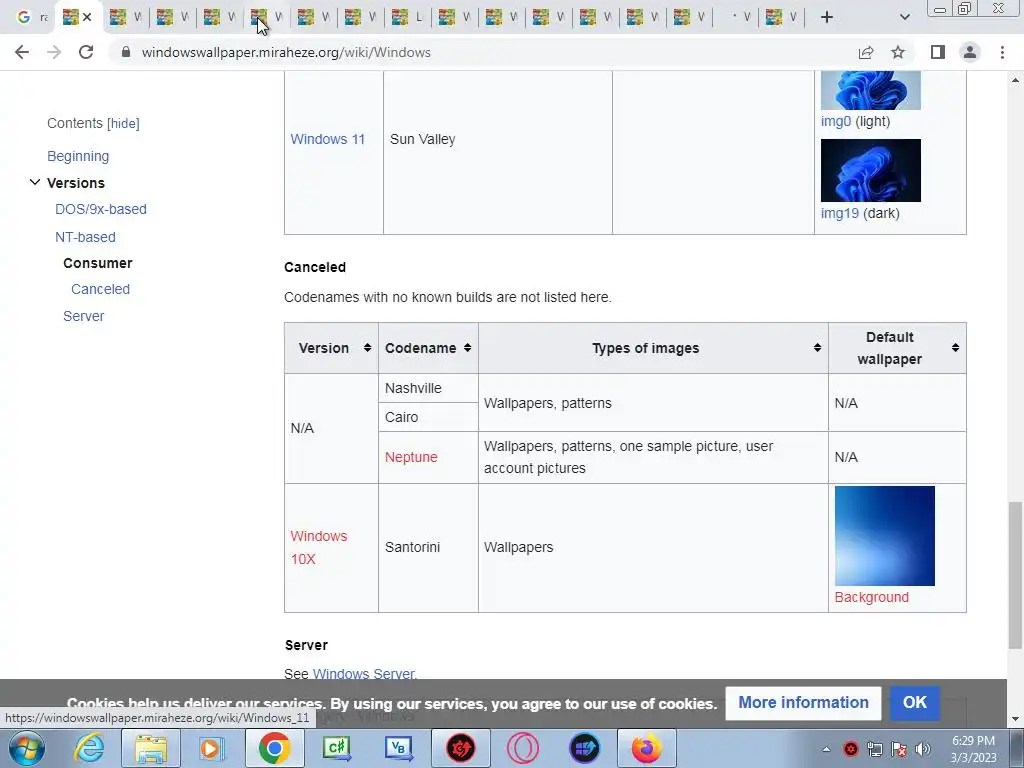Sort table by Version column
Viewport: 1024px width, 768px height.
click(x=331, y=348)
